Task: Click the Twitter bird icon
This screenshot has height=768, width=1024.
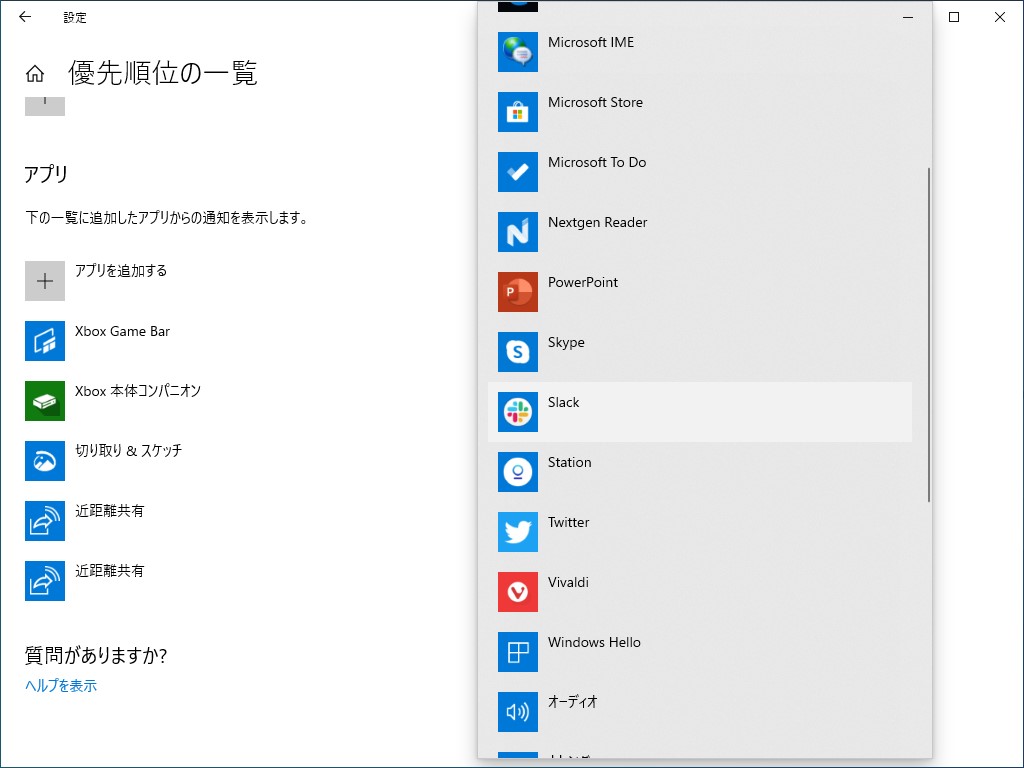Action: [x=517, y=532]
